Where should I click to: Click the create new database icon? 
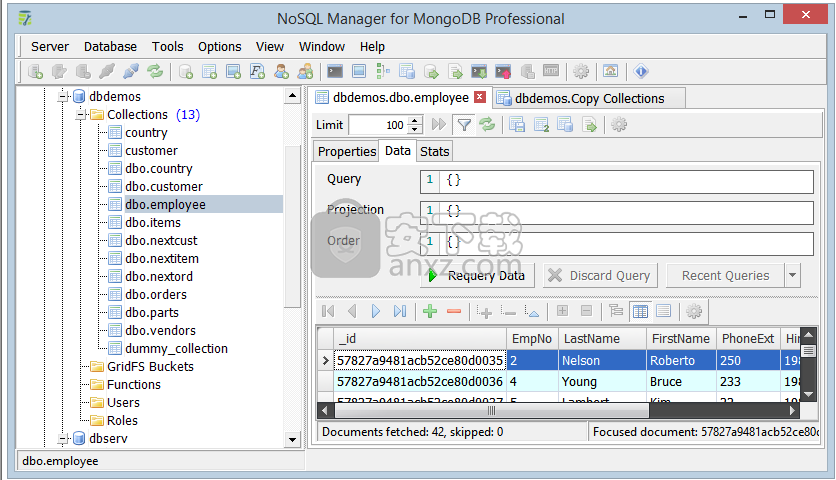tap(186, 71)
